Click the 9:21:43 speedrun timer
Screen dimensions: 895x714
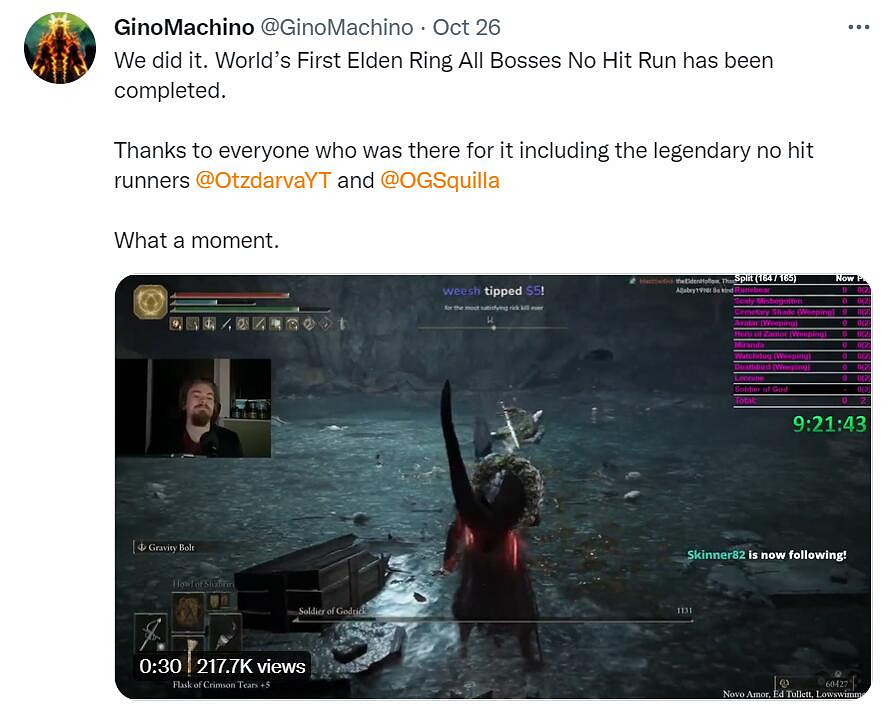(x=829, y=424)
